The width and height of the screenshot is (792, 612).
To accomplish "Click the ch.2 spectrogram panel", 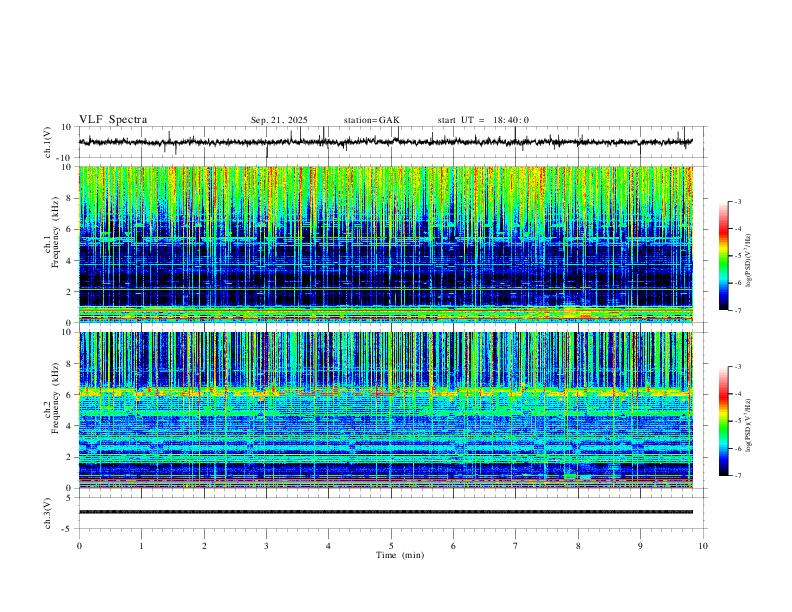I will pyautogui.click(x=386, y=410).
